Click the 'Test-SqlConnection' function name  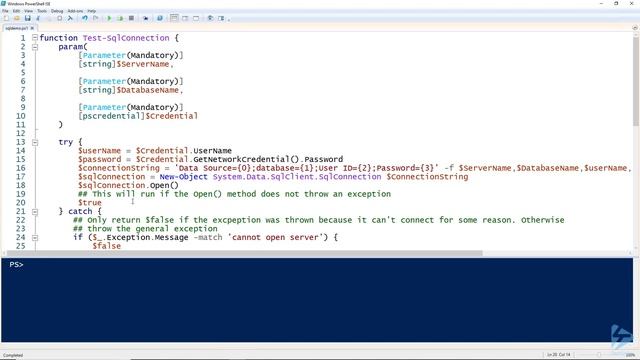point(126,38)
